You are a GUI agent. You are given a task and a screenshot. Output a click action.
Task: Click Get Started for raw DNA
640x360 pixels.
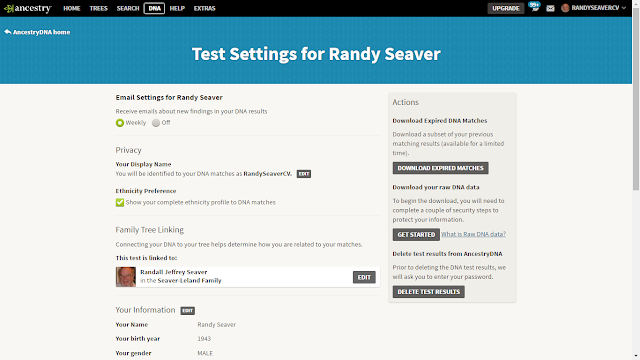click(x=416, y=235)
